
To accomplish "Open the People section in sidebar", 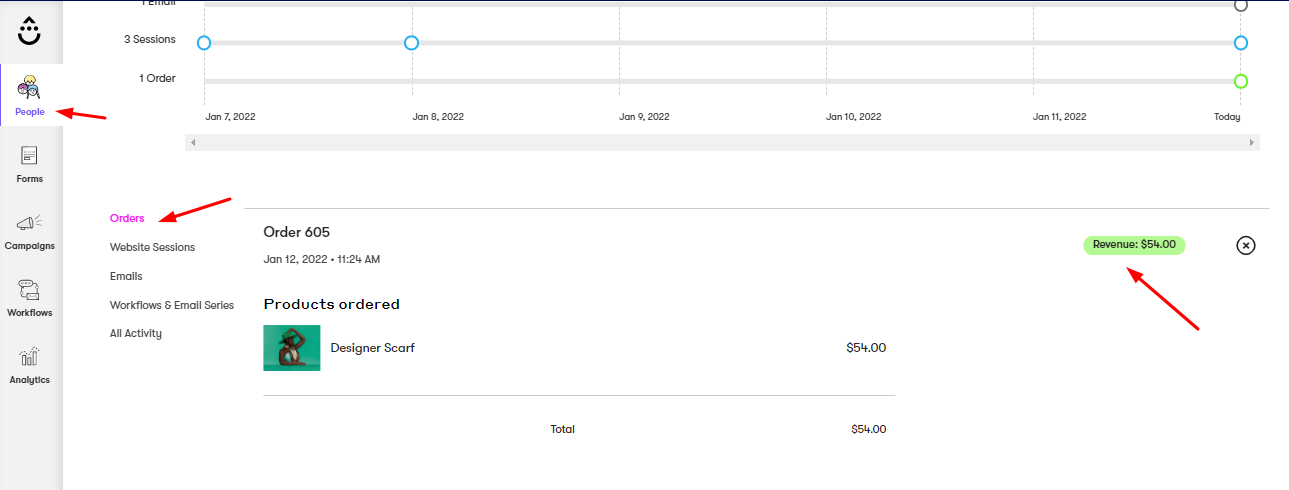I will click(x=30, y=95).
